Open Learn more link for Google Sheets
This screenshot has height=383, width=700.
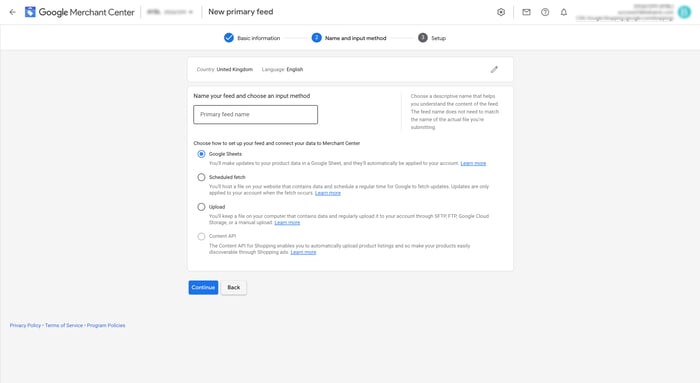click(473, 163)
